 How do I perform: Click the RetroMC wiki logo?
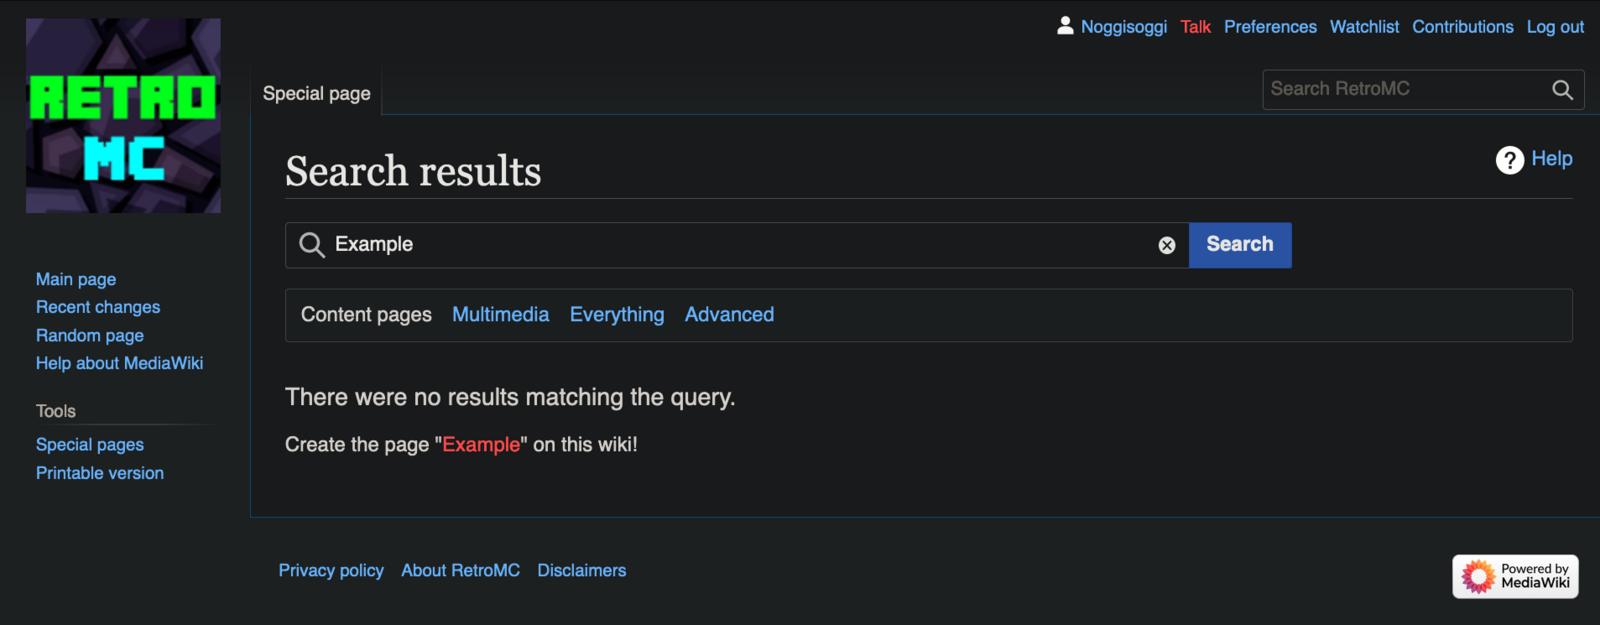[x=122, y=115]
